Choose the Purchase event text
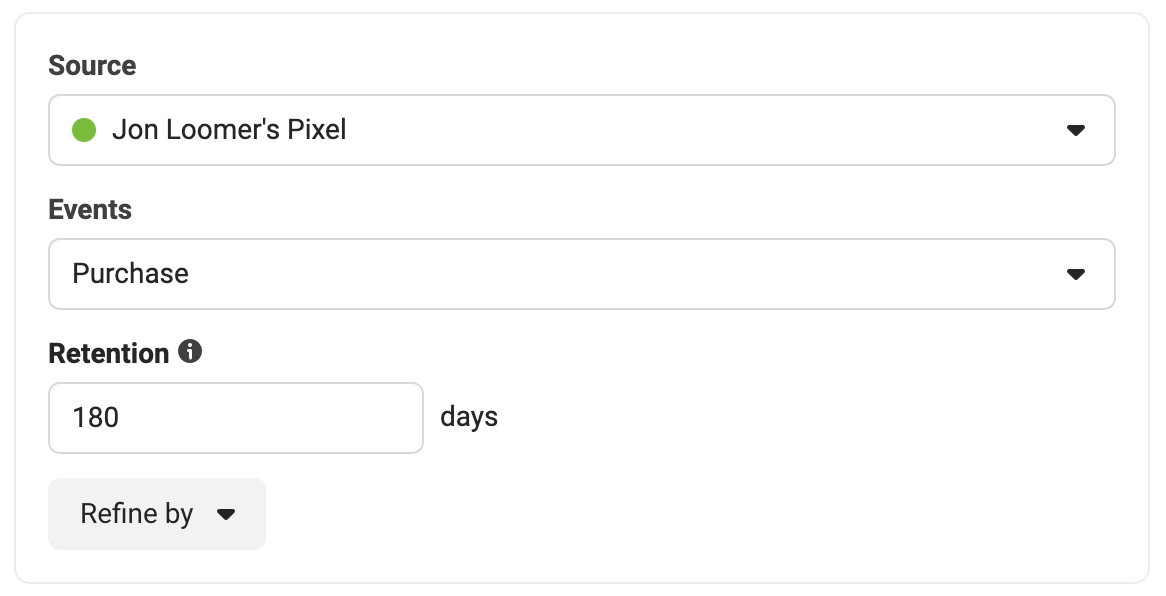The height and width of the screenshot is (596, 1166). click(130, 274)
